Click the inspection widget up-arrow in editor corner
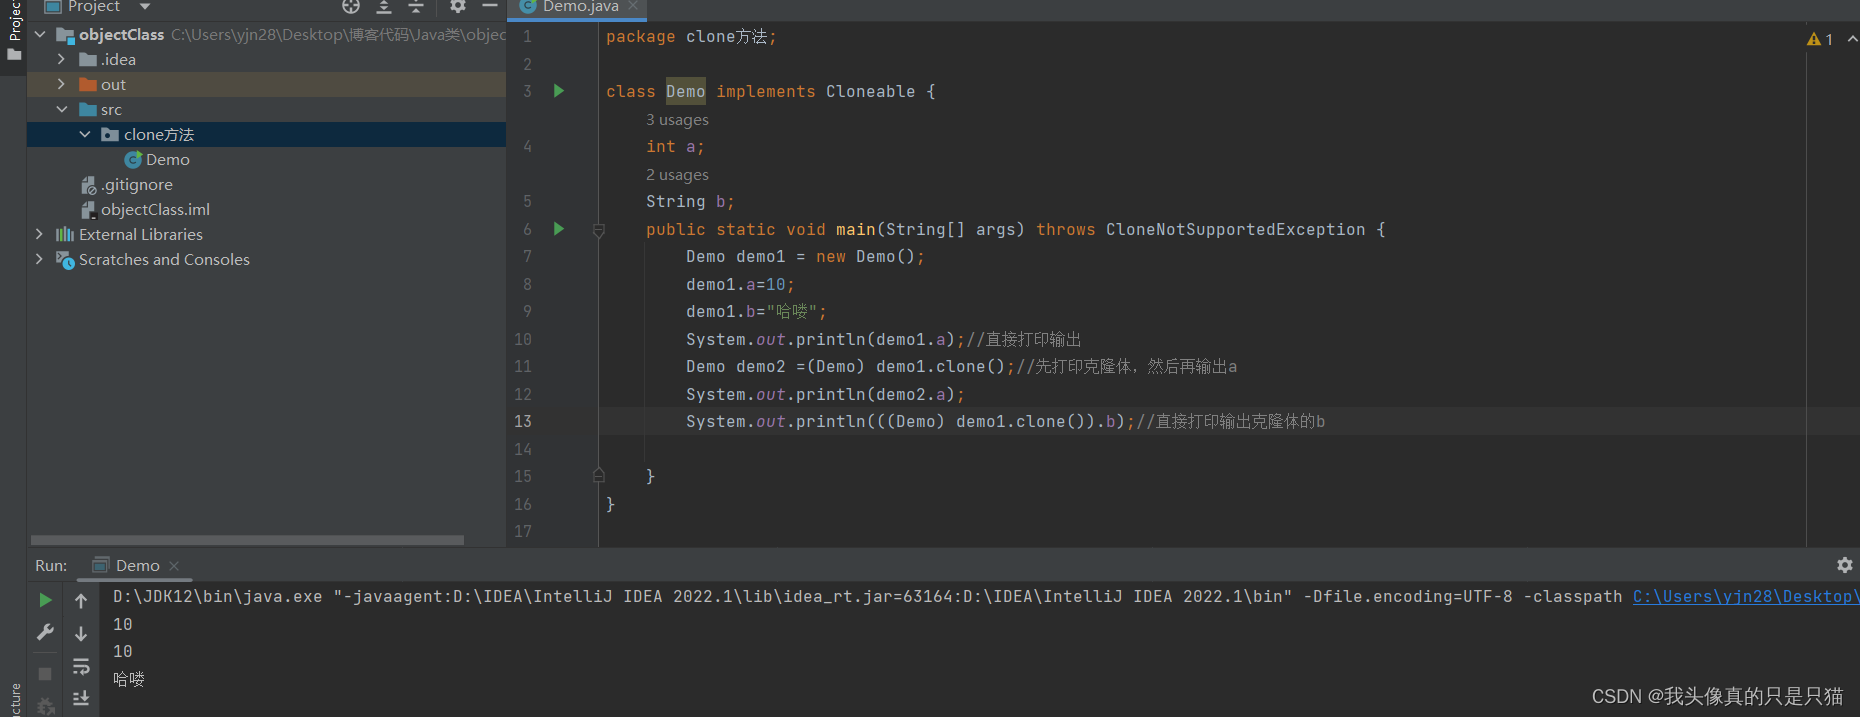Screen dimensions: 1860x717 [x=1852, y=39]
